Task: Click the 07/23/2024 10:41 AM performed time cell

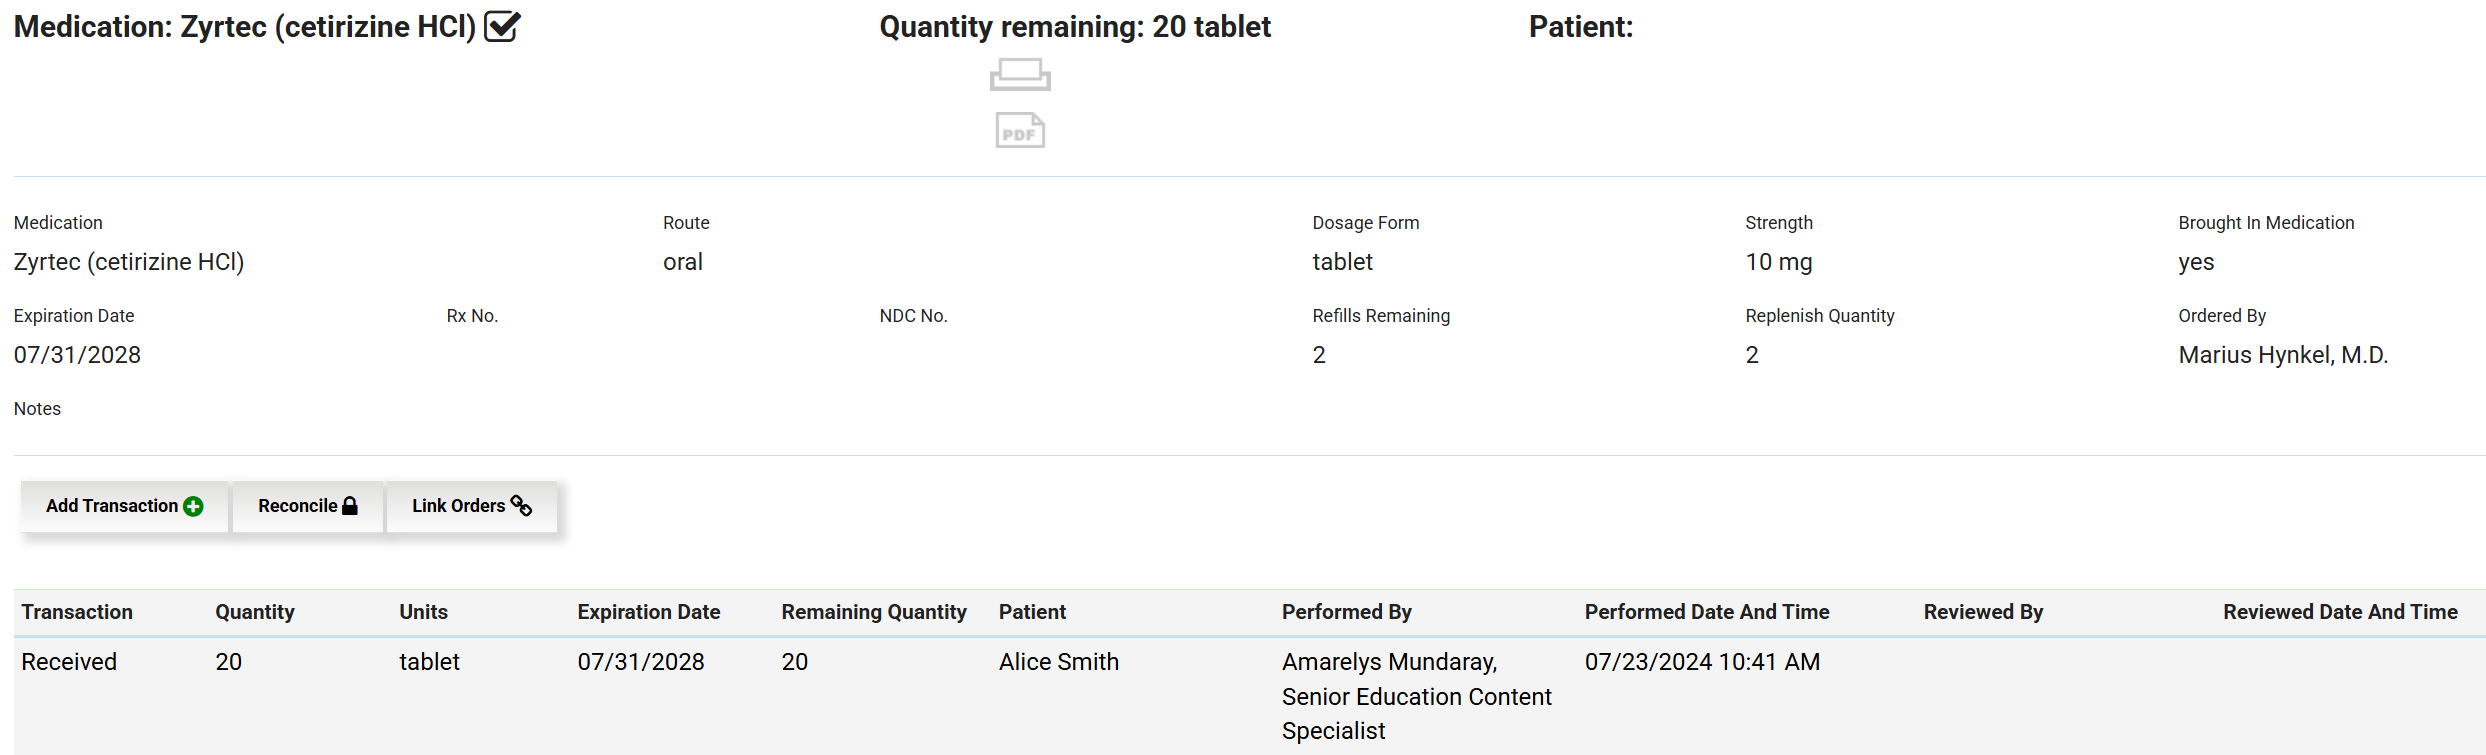Action: click(1701, 662)
